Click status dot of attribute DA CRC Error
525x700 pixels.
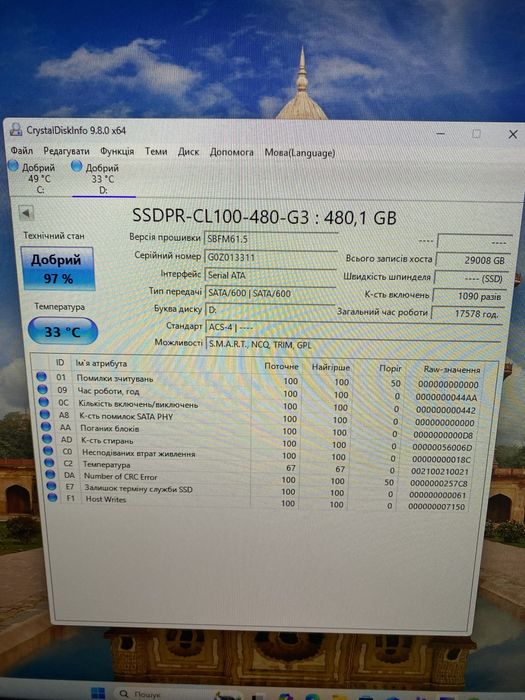tap(50, 474)
